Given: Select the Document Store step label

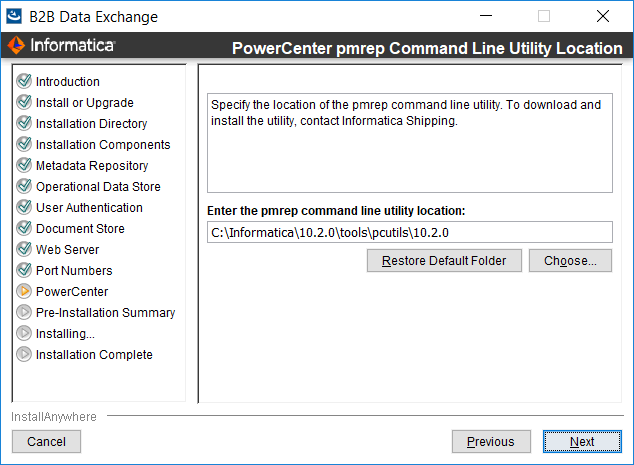Looking at the screenshot, I should click(80, 228).
